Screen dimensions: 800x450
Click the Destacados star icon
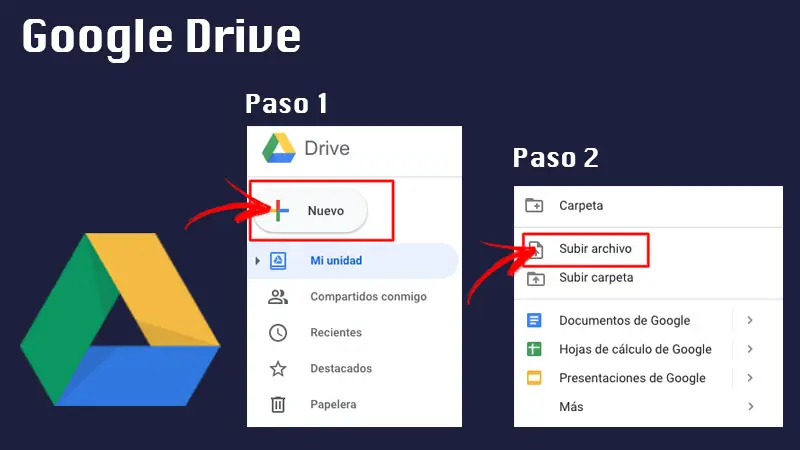click(x=278, y=368)
